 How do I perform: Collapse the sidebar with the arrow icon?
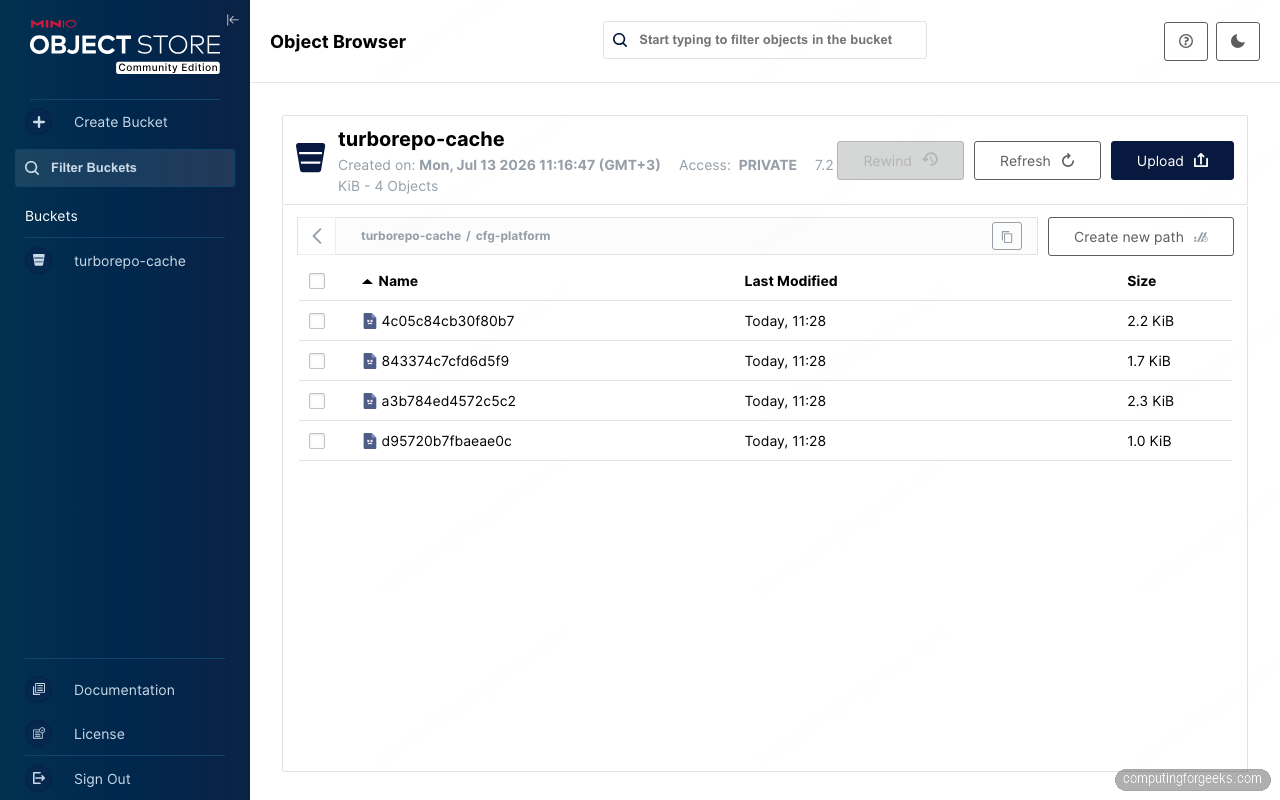tap(232, 19)
